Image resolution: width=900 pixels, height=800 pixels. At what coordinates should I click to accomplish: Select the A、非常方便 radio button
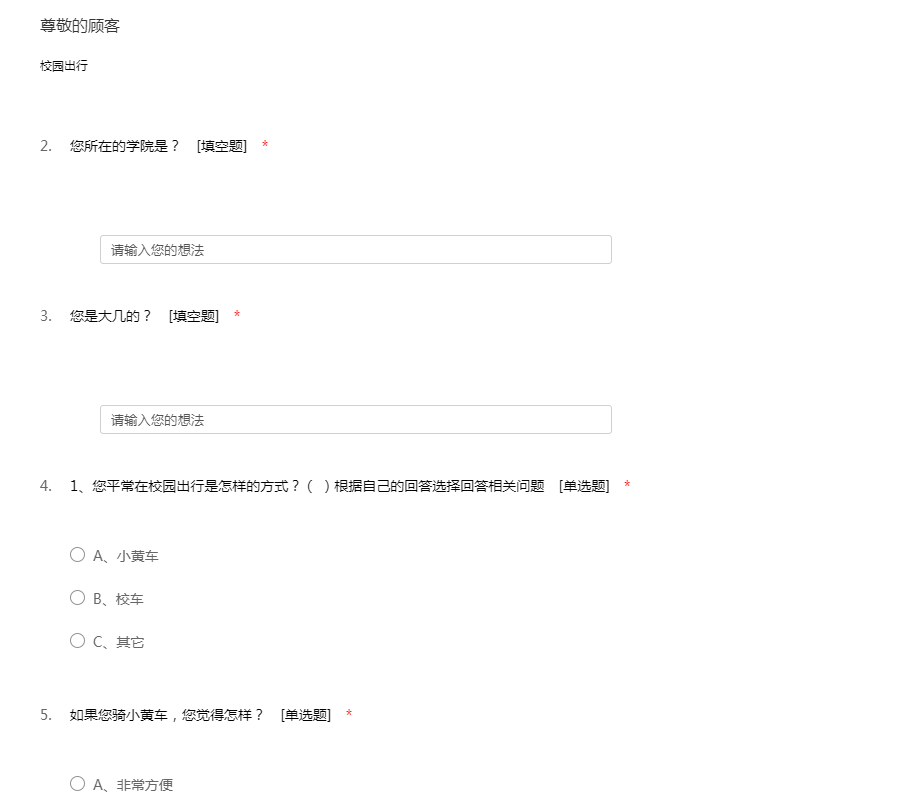[x=78, y=784]
